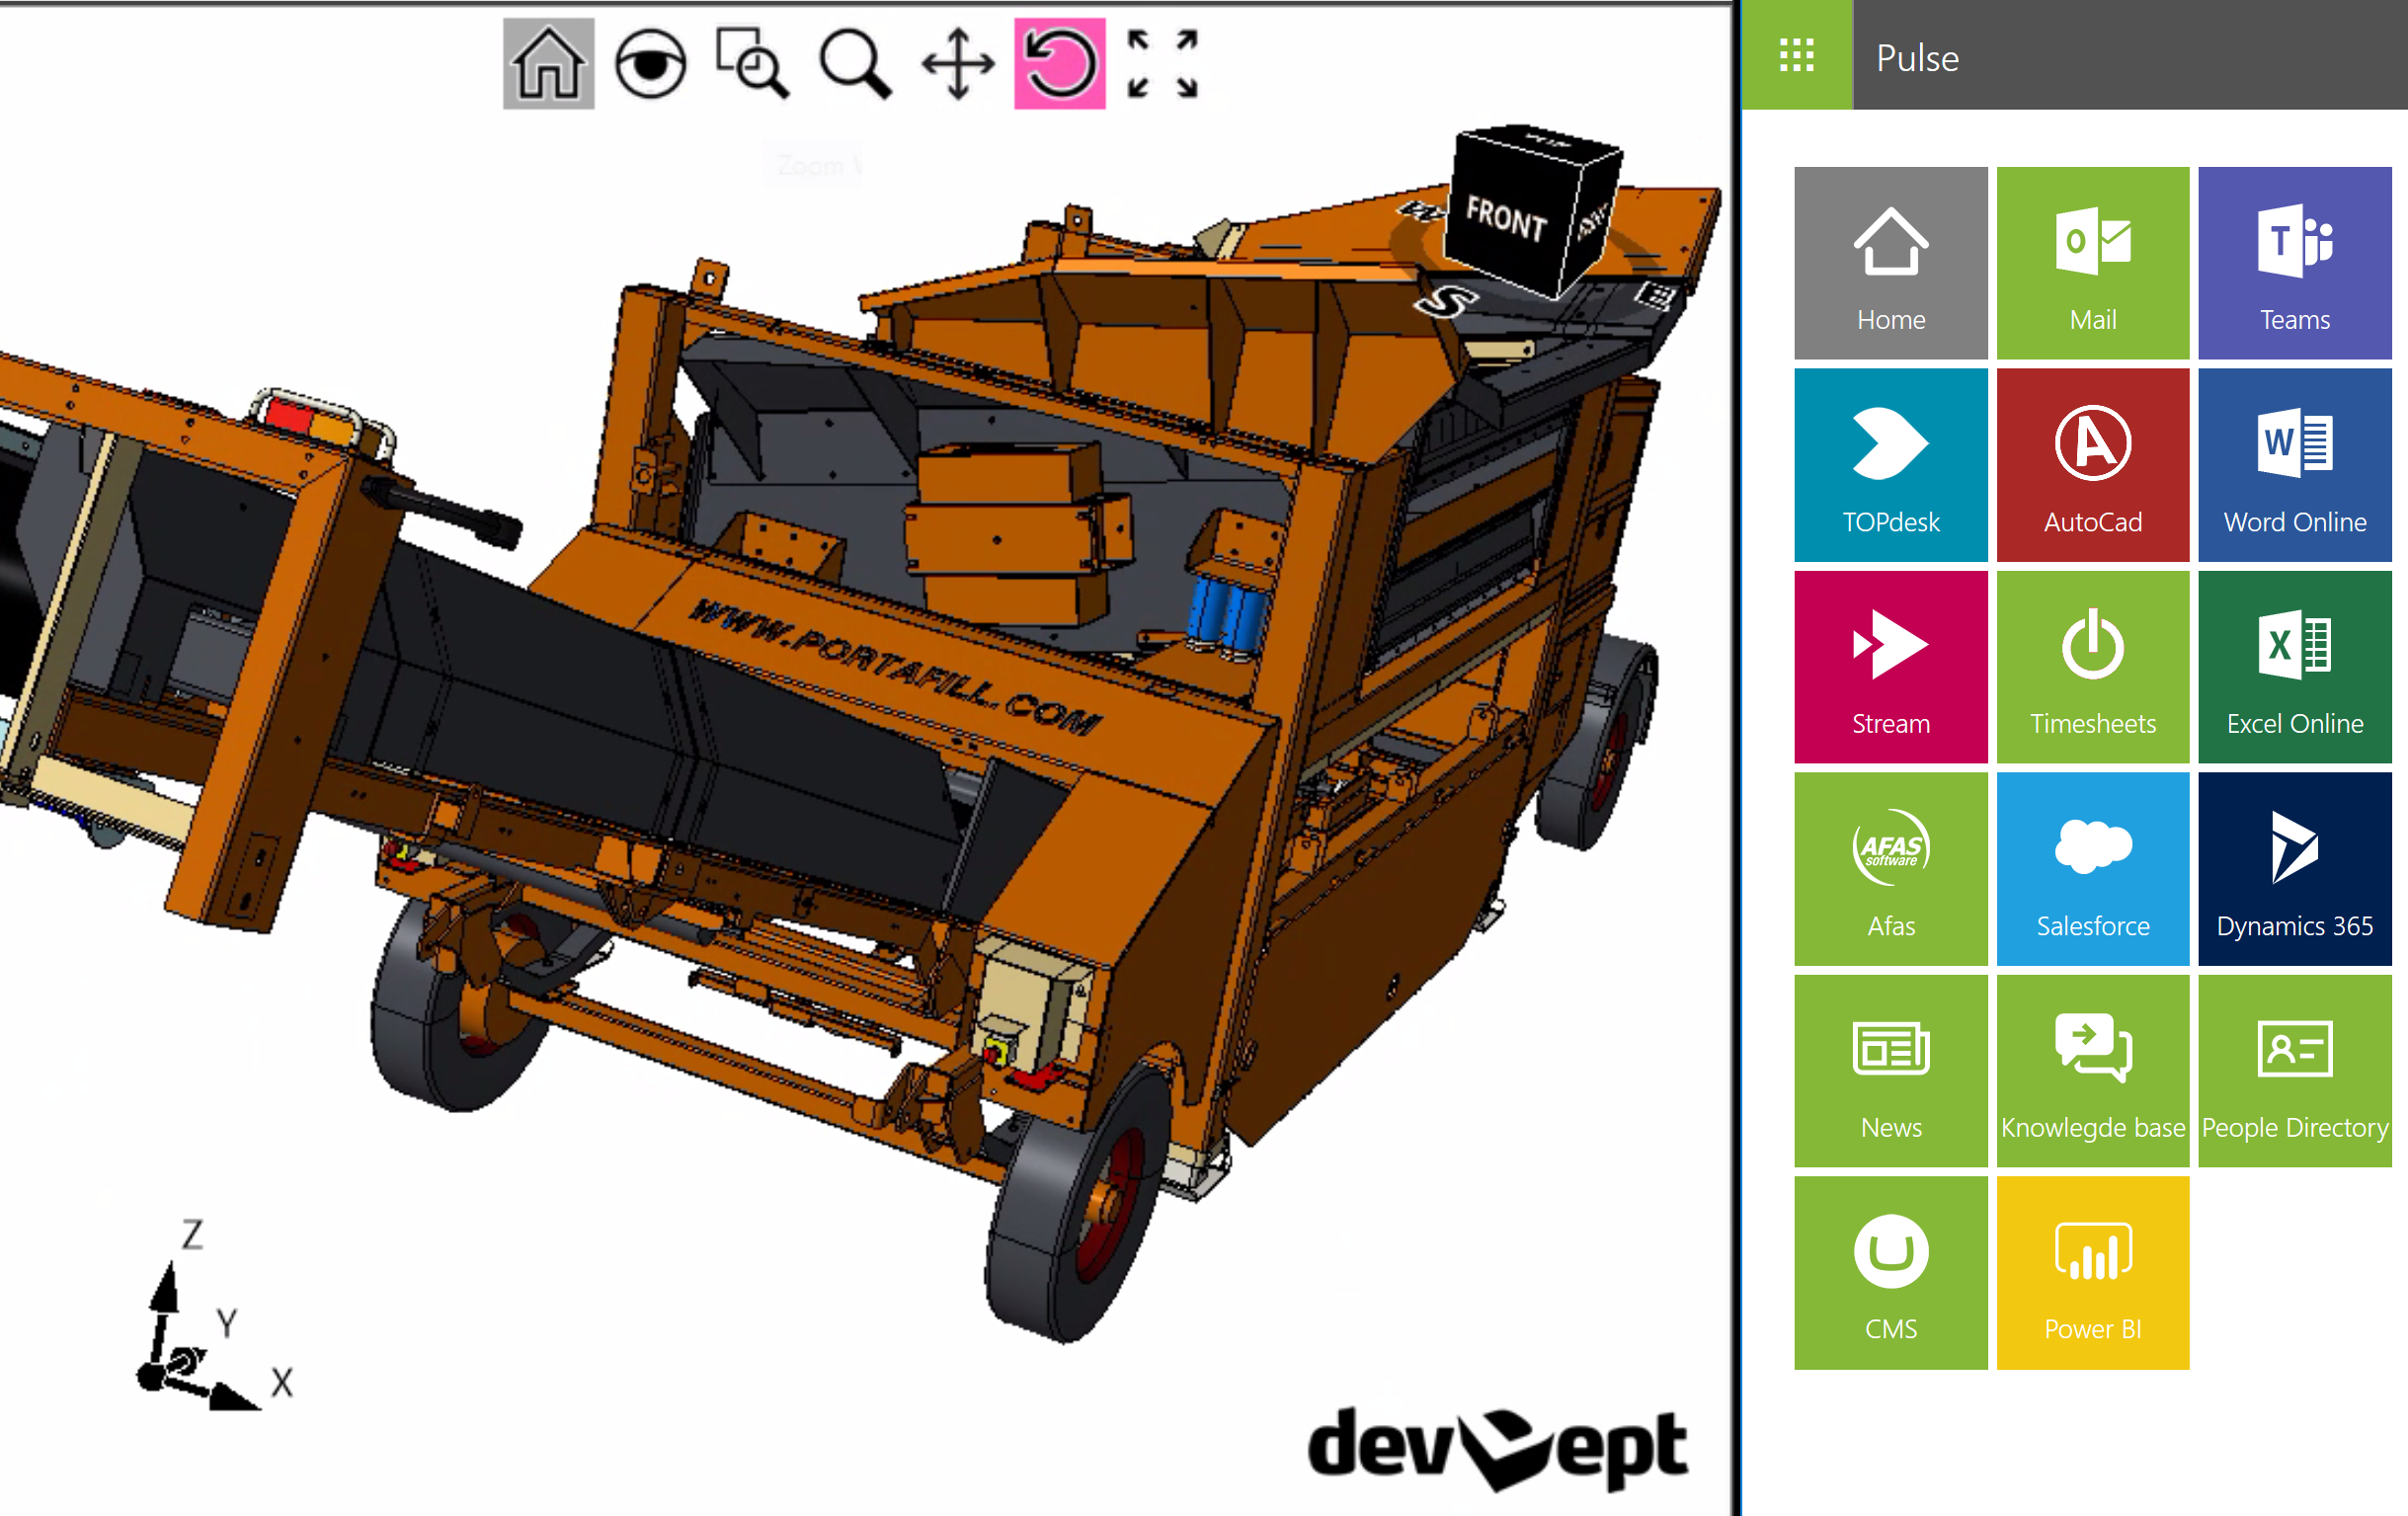The width and height of the screenshot is (2408, 1516).
Task: Click the FRONT face of view cube
Action: click(1507, 217)
